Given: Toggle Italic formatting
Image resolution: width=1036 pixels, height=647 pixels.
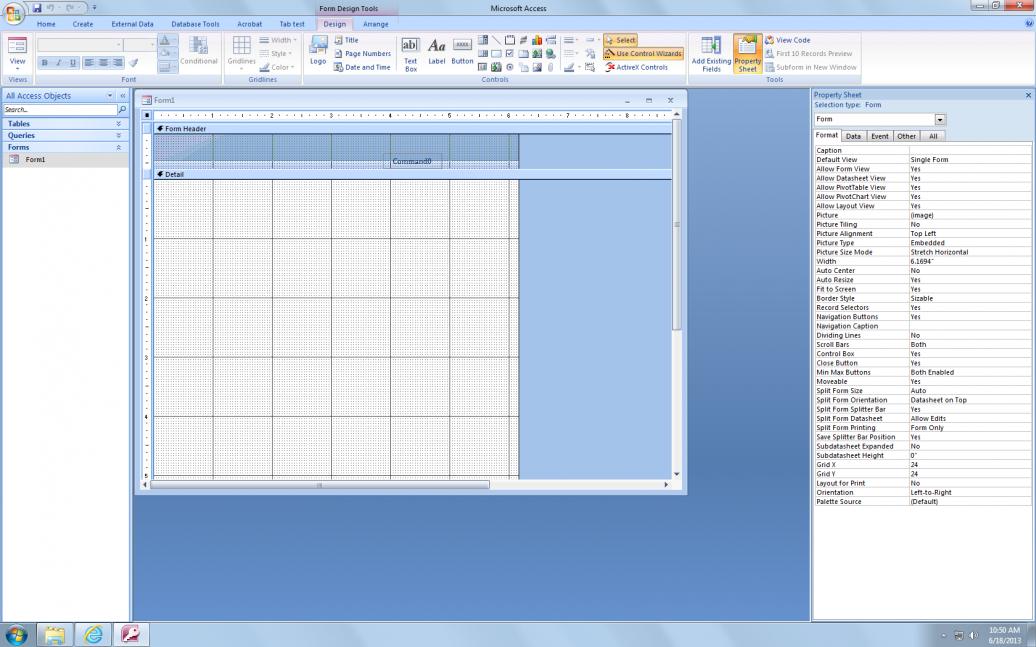Looking at the screenshot, I should click(x=58, y=62).
